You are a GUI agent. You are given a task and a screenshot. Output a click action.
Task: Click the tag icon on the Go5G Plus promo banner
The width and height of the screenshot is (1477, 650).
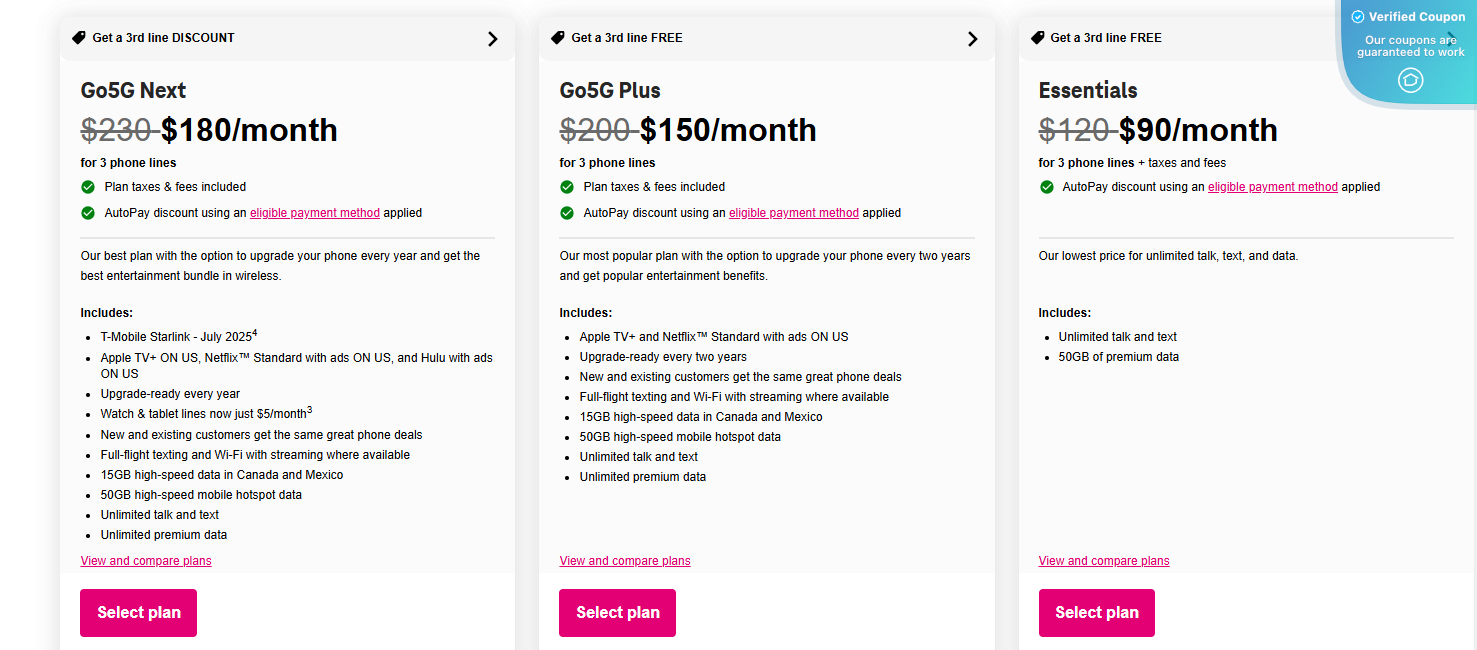coord(557,37)
